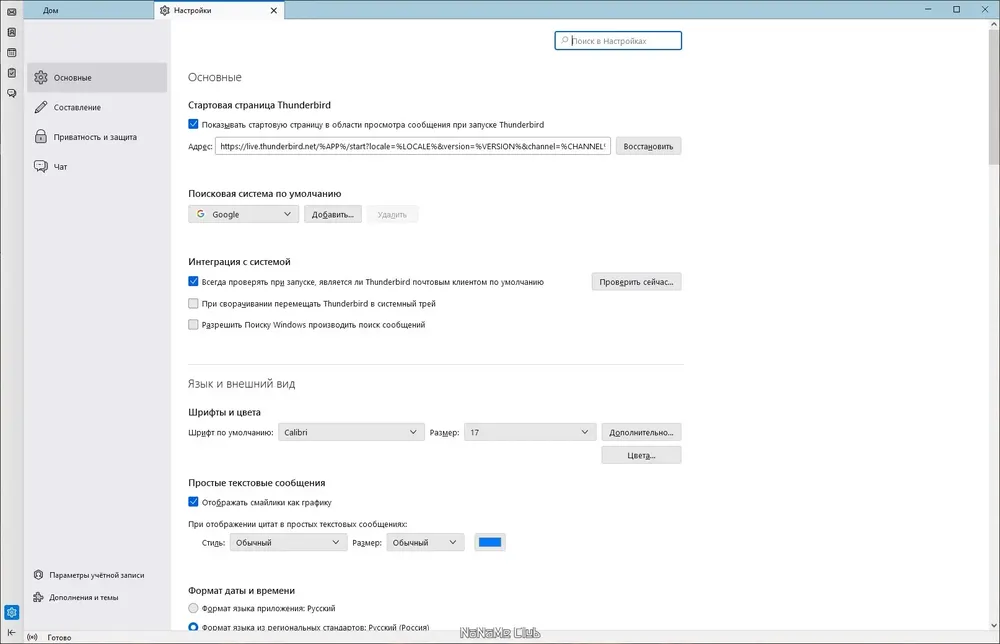
Task: Open Параметры учётной записи link
Action: click(96, 574)
